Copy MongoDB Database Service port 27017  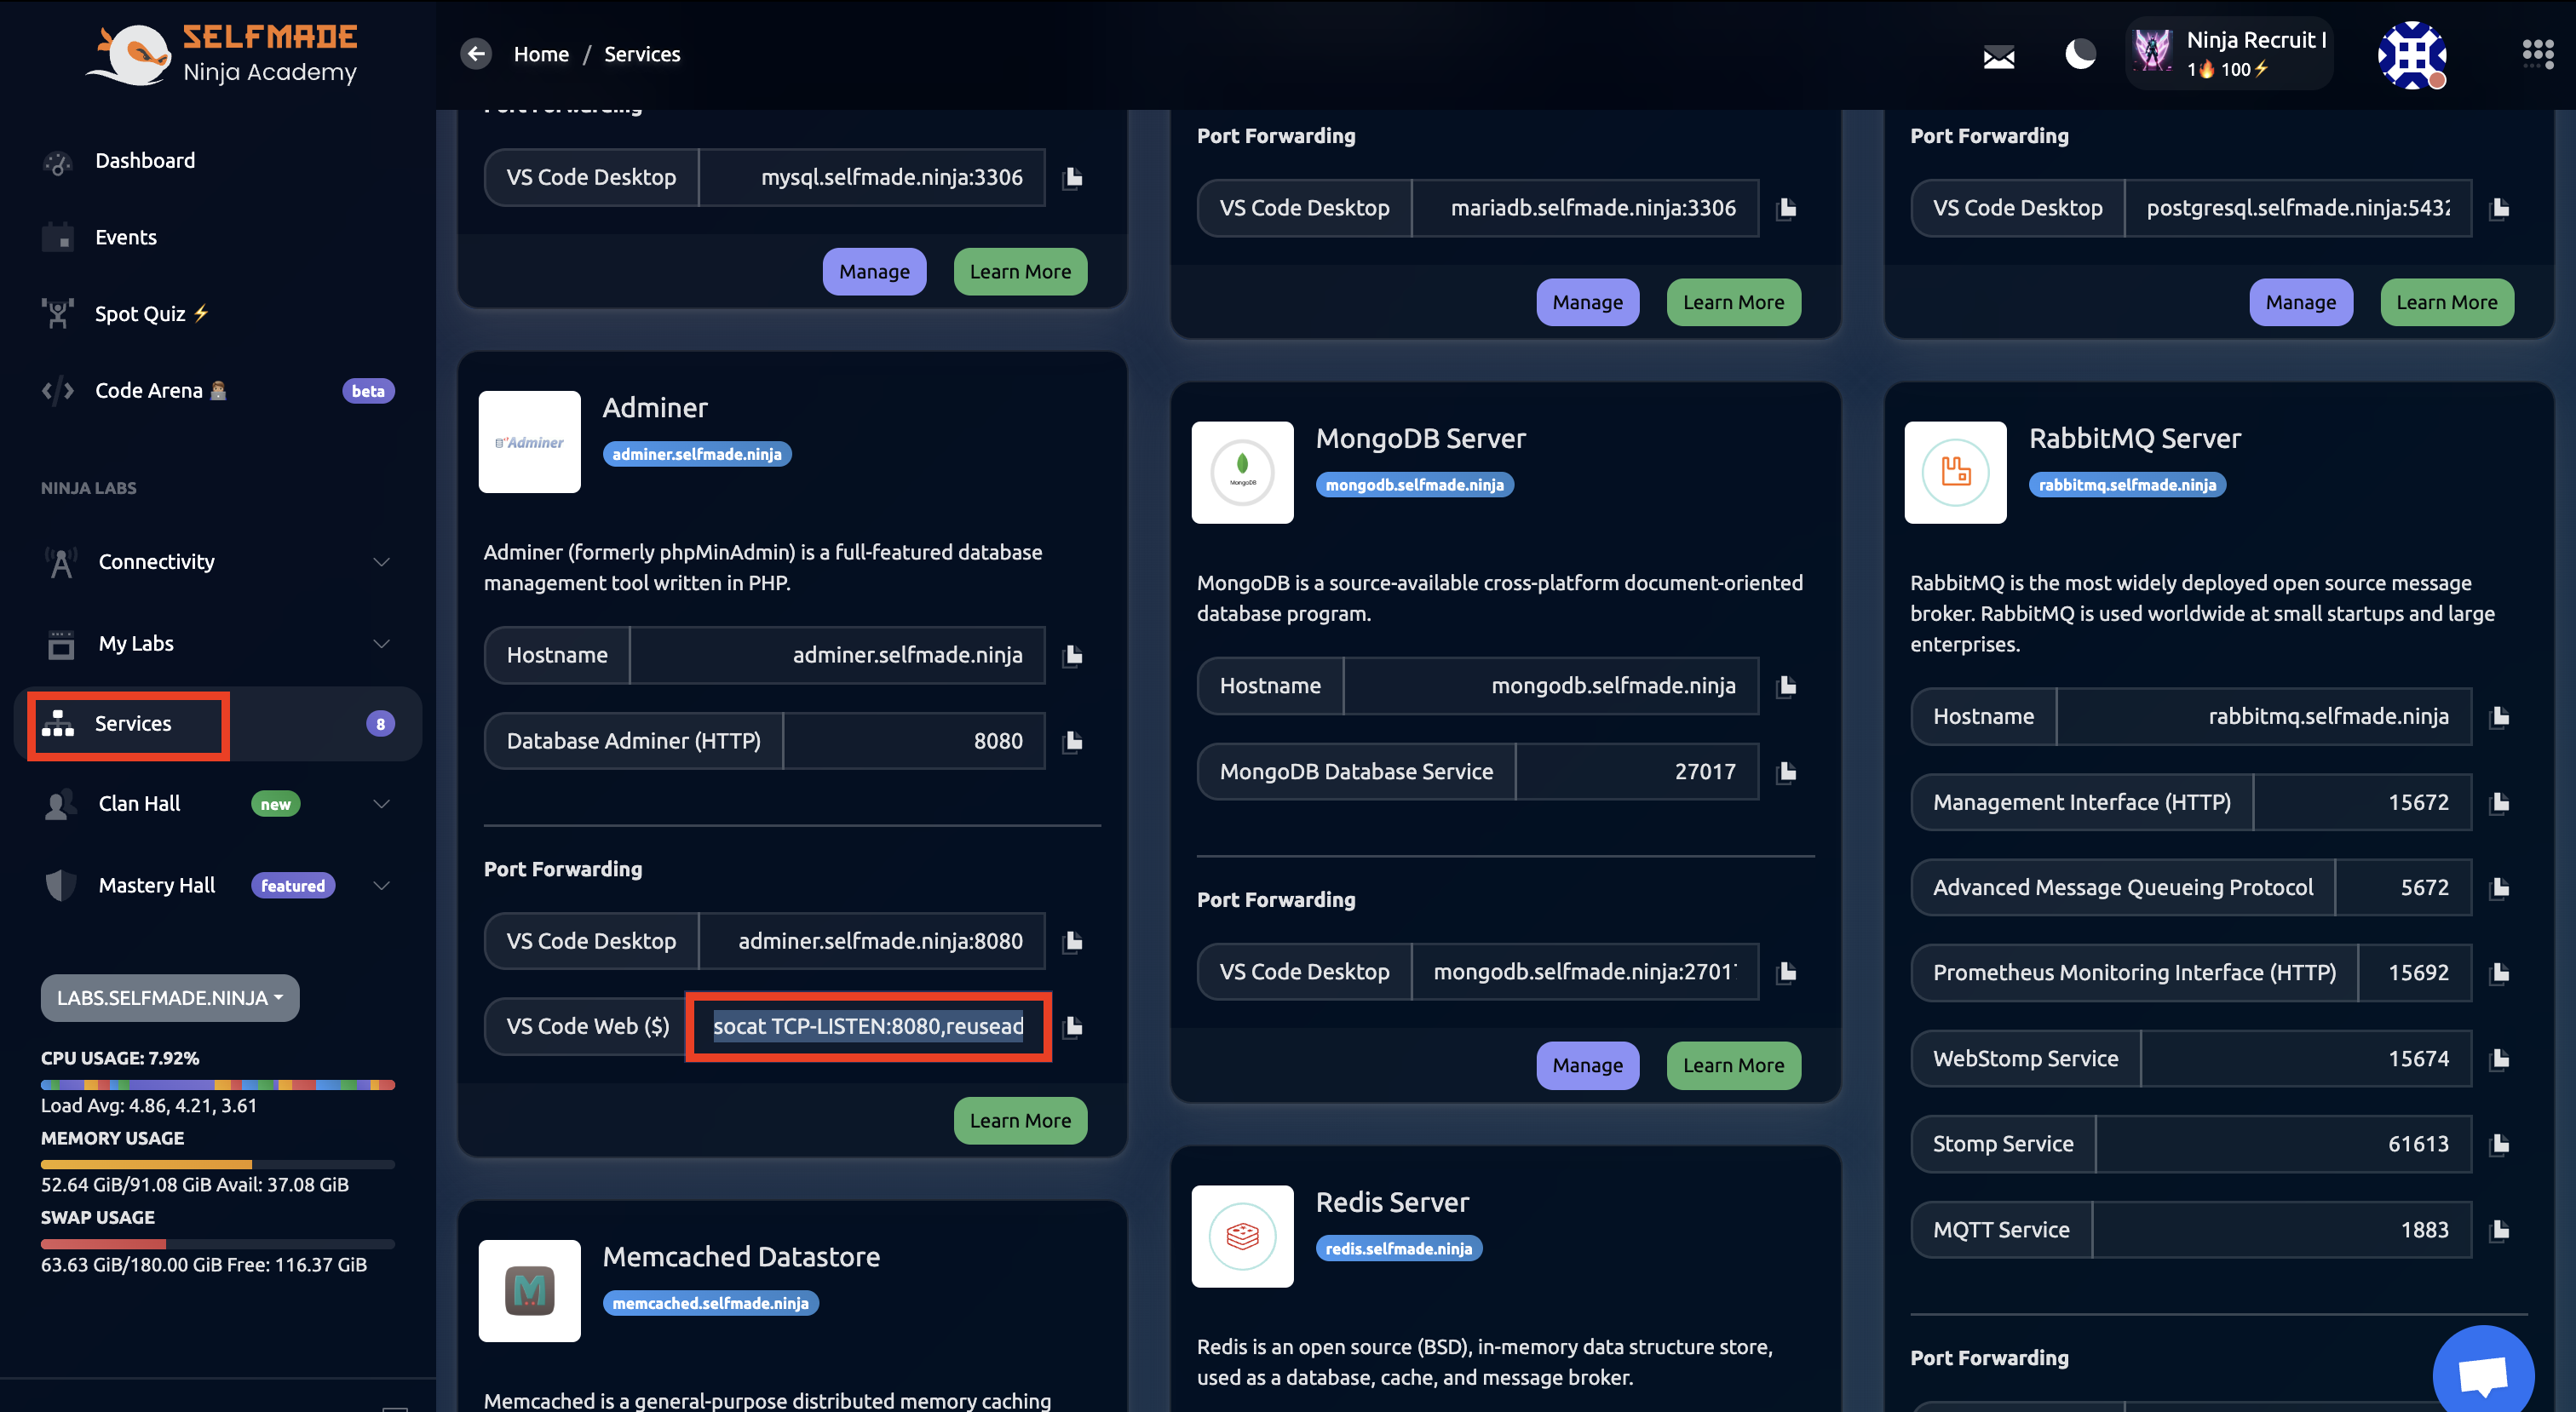[x=1786, y=772]
